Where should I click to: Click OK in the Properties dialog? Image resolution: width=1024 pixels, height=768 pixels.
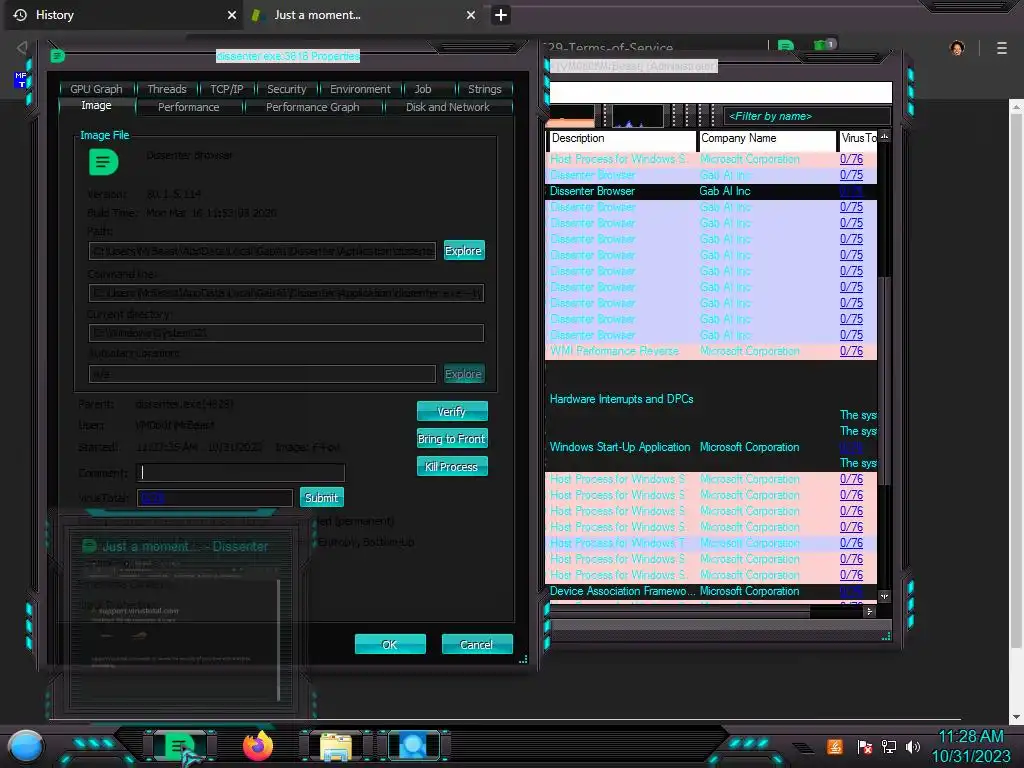pyautogui.click(x=390, y=645)
